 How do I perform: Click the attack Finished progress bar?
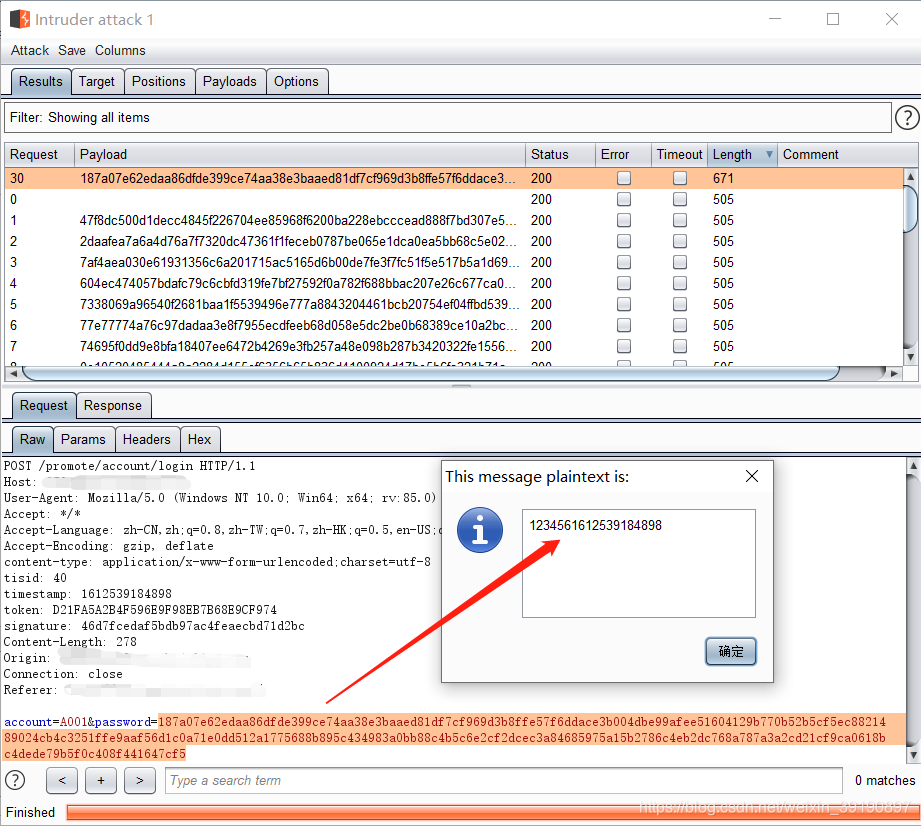click(492, 812)
